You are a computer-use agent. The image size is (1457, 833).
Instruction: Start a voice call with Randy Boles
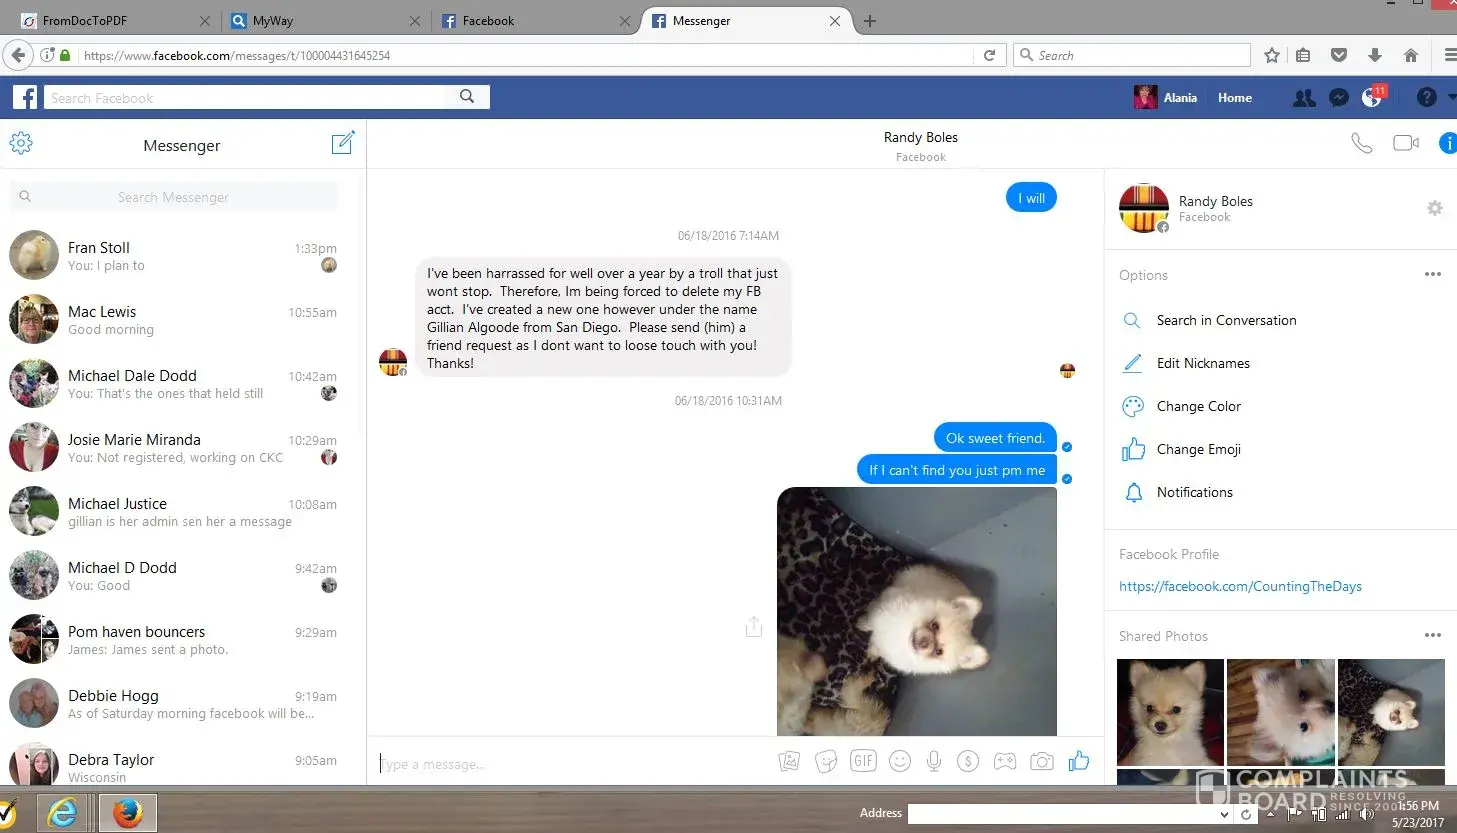point(1361,143)
